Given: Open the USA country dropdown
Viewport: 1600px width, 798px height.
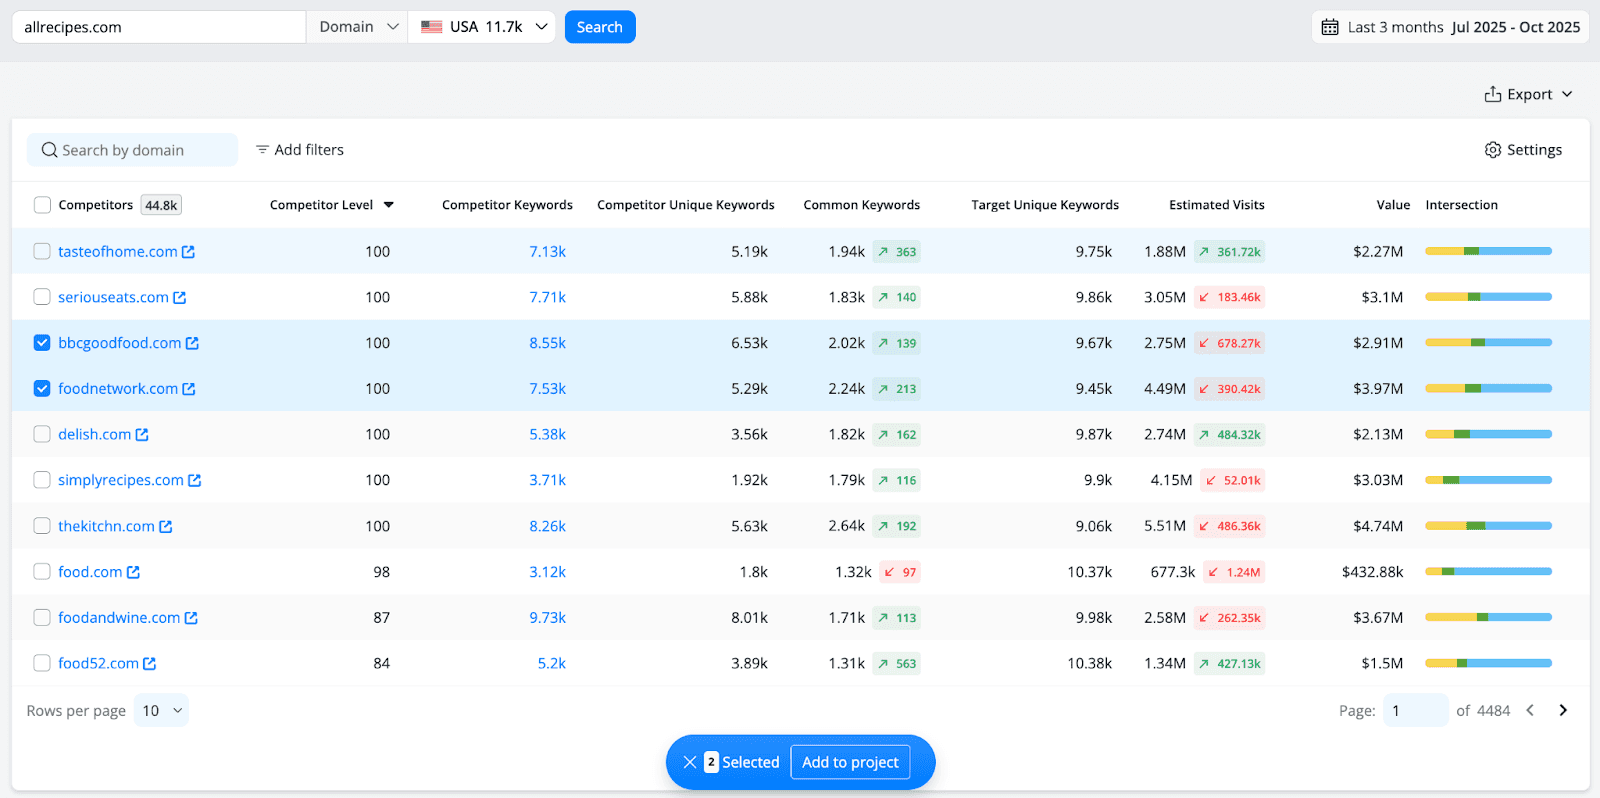Looking at the screenshot, I should click(482, 27).
